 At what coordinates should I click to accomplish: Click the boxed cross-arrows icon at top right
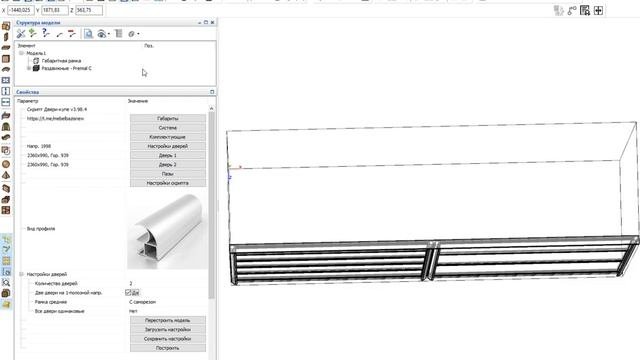pyautogui.click(x=598, y=11)
